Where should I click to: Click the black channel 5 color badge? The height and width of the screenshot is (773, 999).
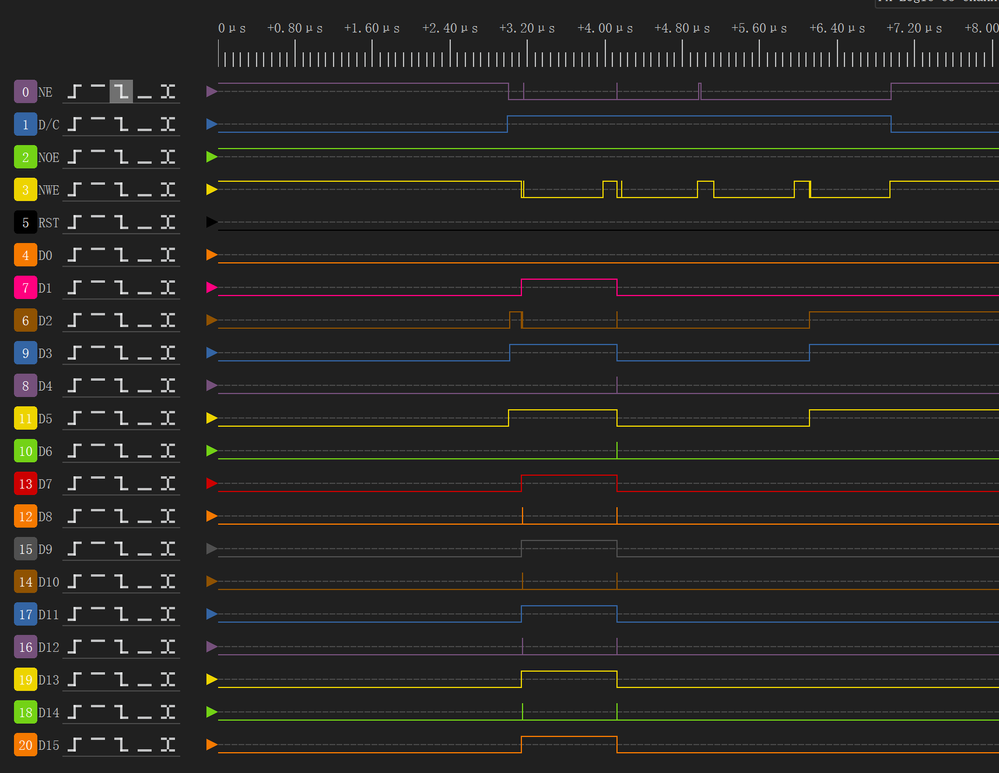pyautogui.click(x=25, y=222)
